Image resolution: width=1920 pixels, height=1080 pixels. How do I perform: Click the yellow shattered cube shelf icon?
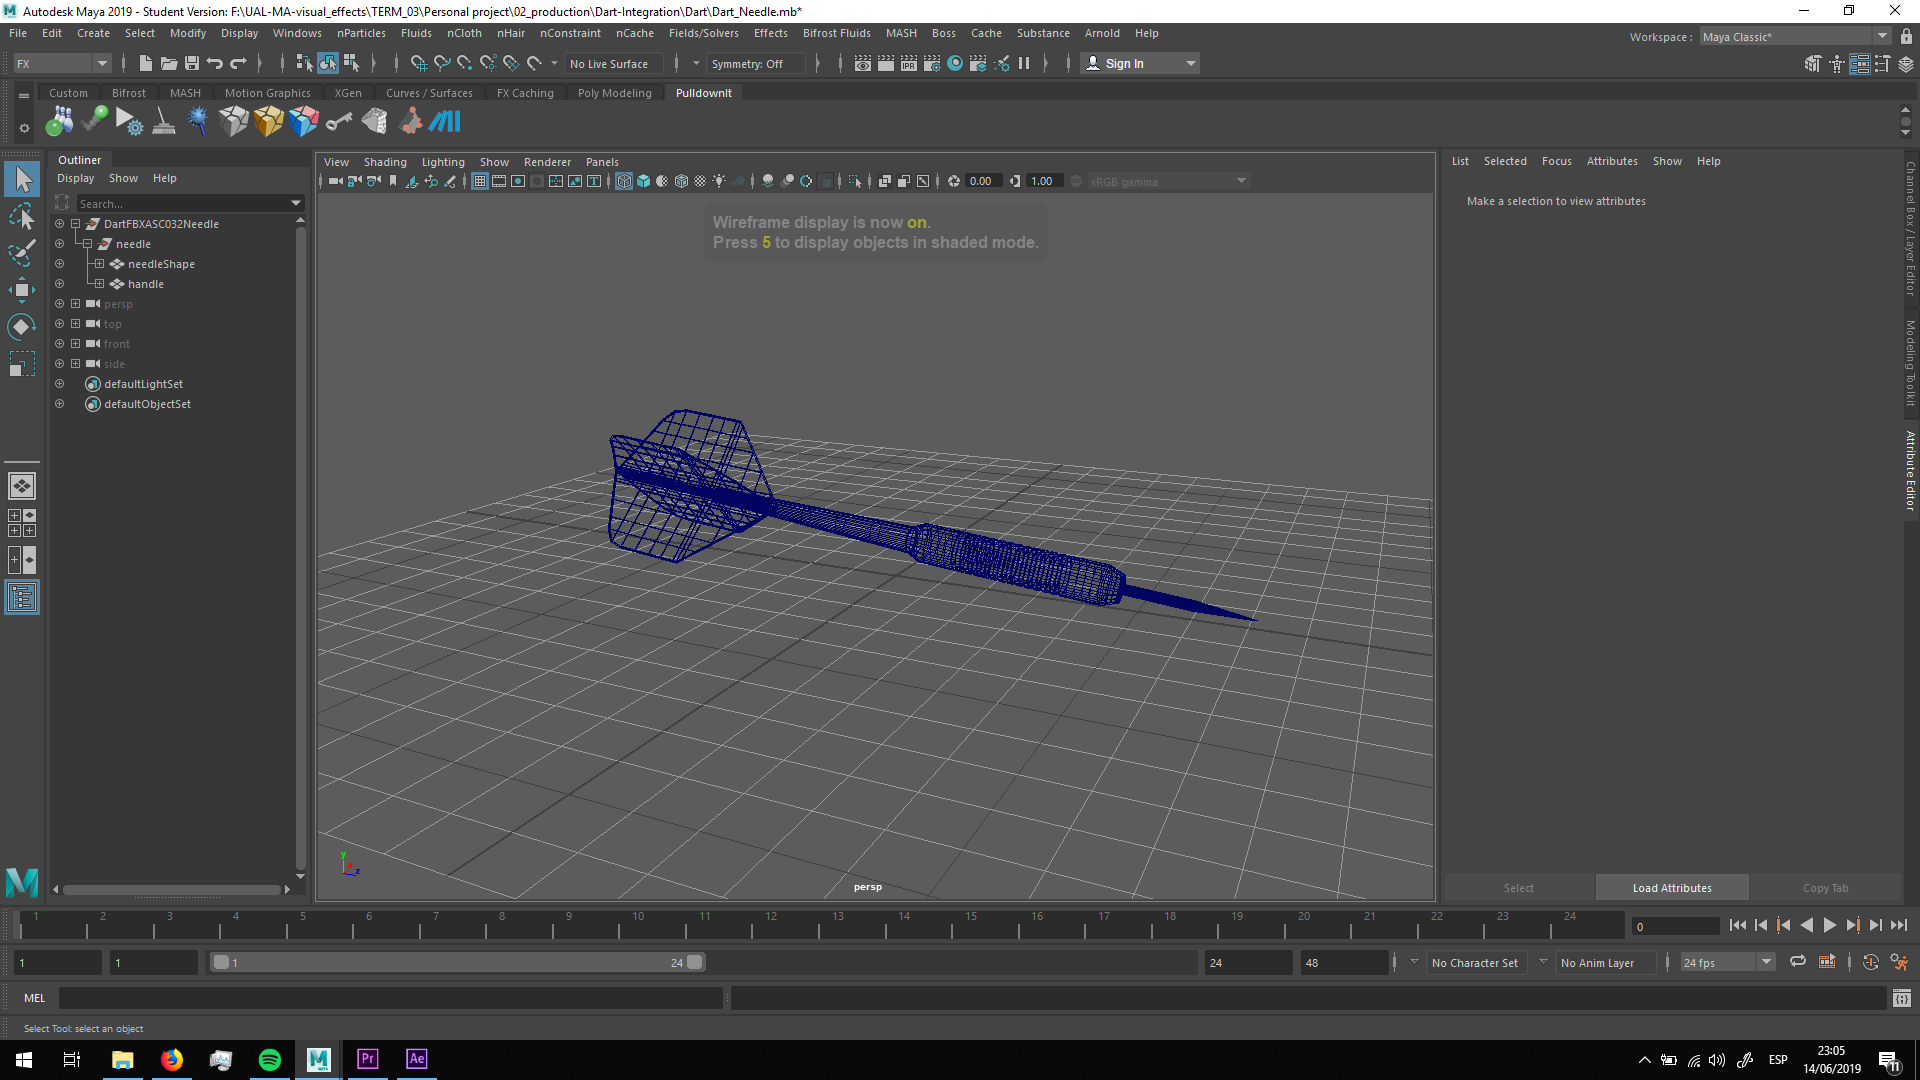(268, 121)
